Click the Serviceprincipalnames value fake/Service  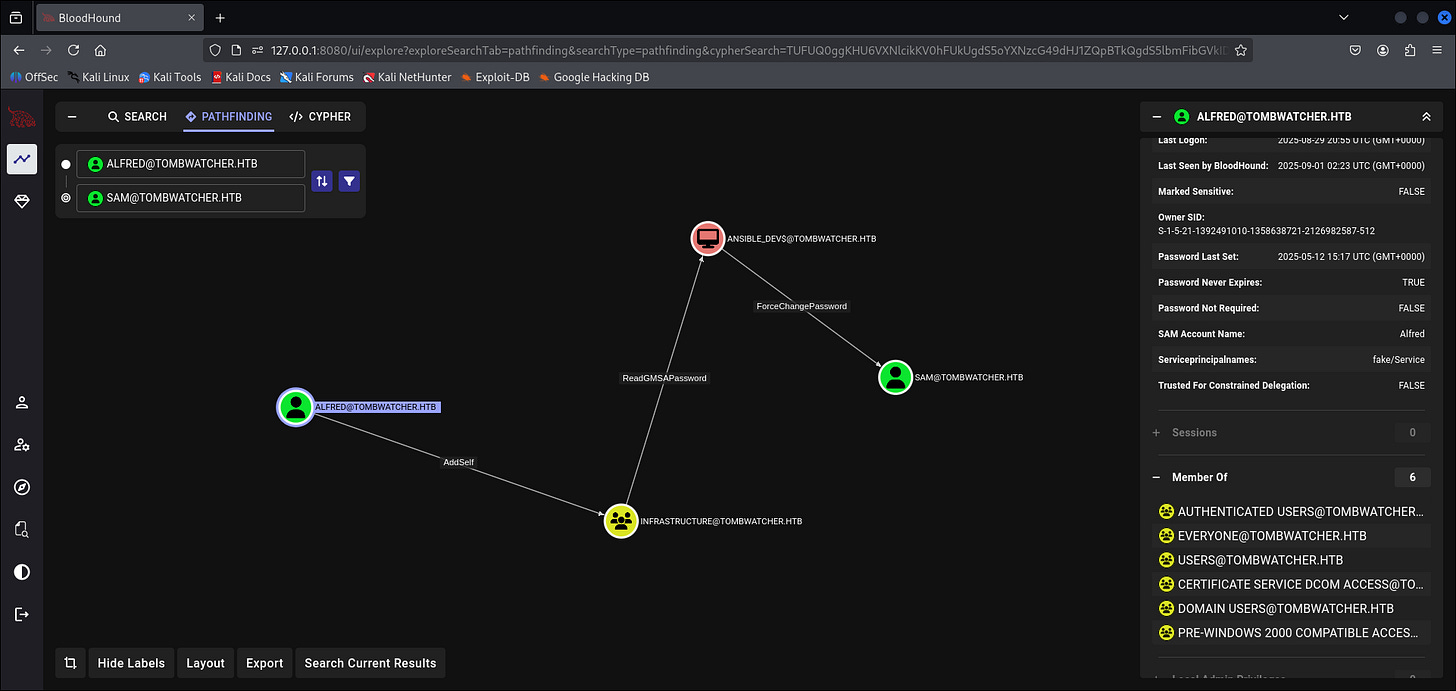point(1398,359)
